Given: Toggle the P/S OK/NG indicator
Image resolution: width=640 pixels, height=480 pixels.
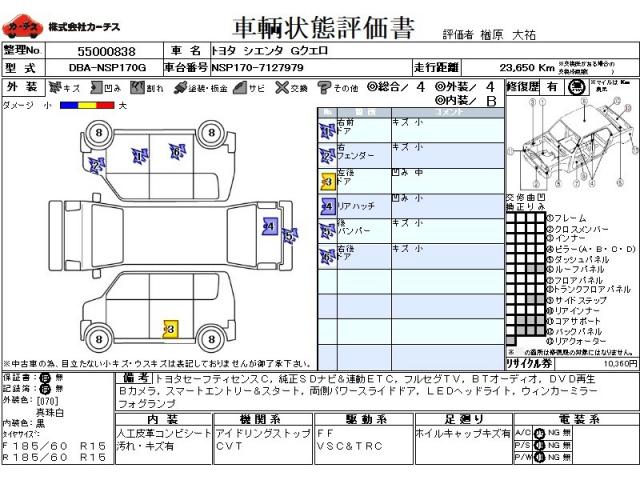Looking at the screenshot, I should pyautogui.click(x=540, y=446).
